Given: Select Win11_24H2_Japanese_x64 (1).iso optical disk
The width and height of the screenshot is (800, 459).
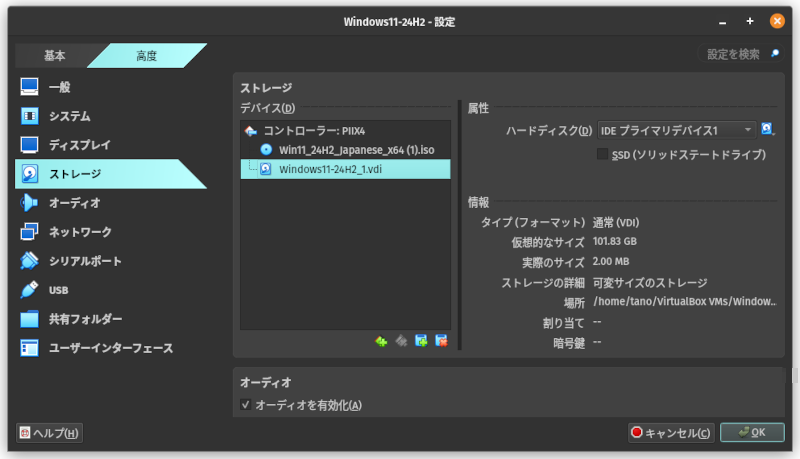Looking at the screenshot, I should coord(356,149).
